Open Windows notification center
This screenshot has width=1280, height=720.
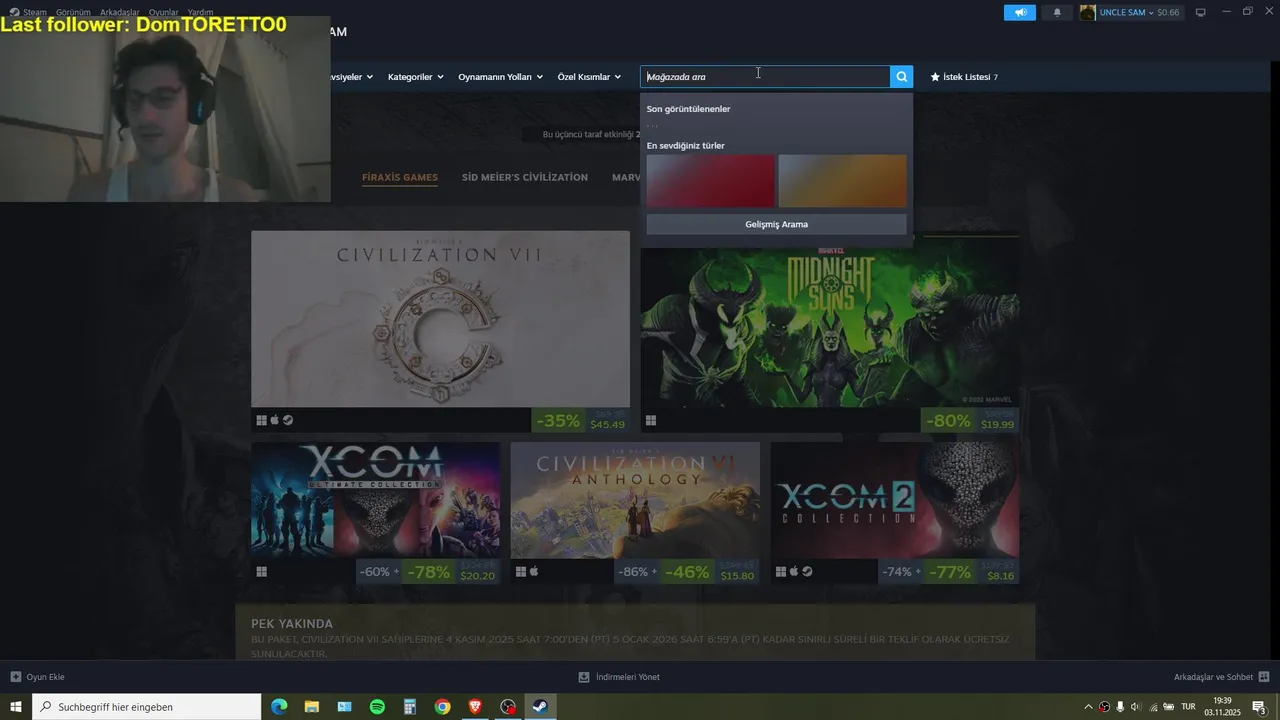point(1260,707)
